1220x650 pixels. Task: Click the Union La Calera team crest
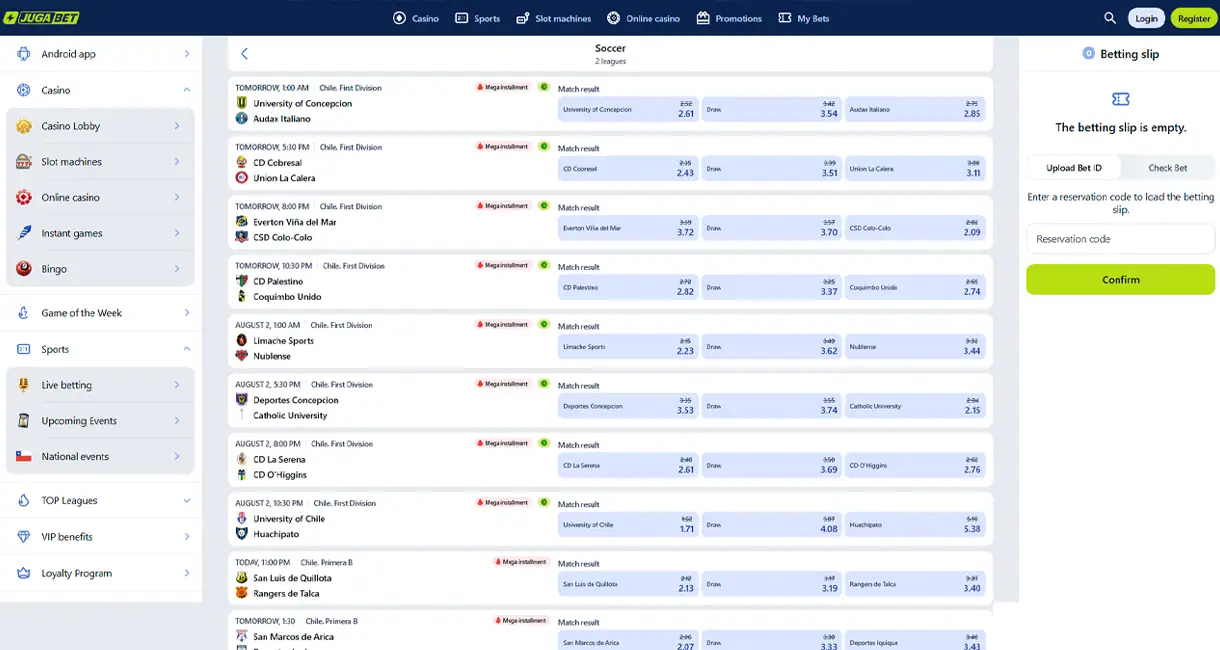pyautogui.click(x=241, y=178)
